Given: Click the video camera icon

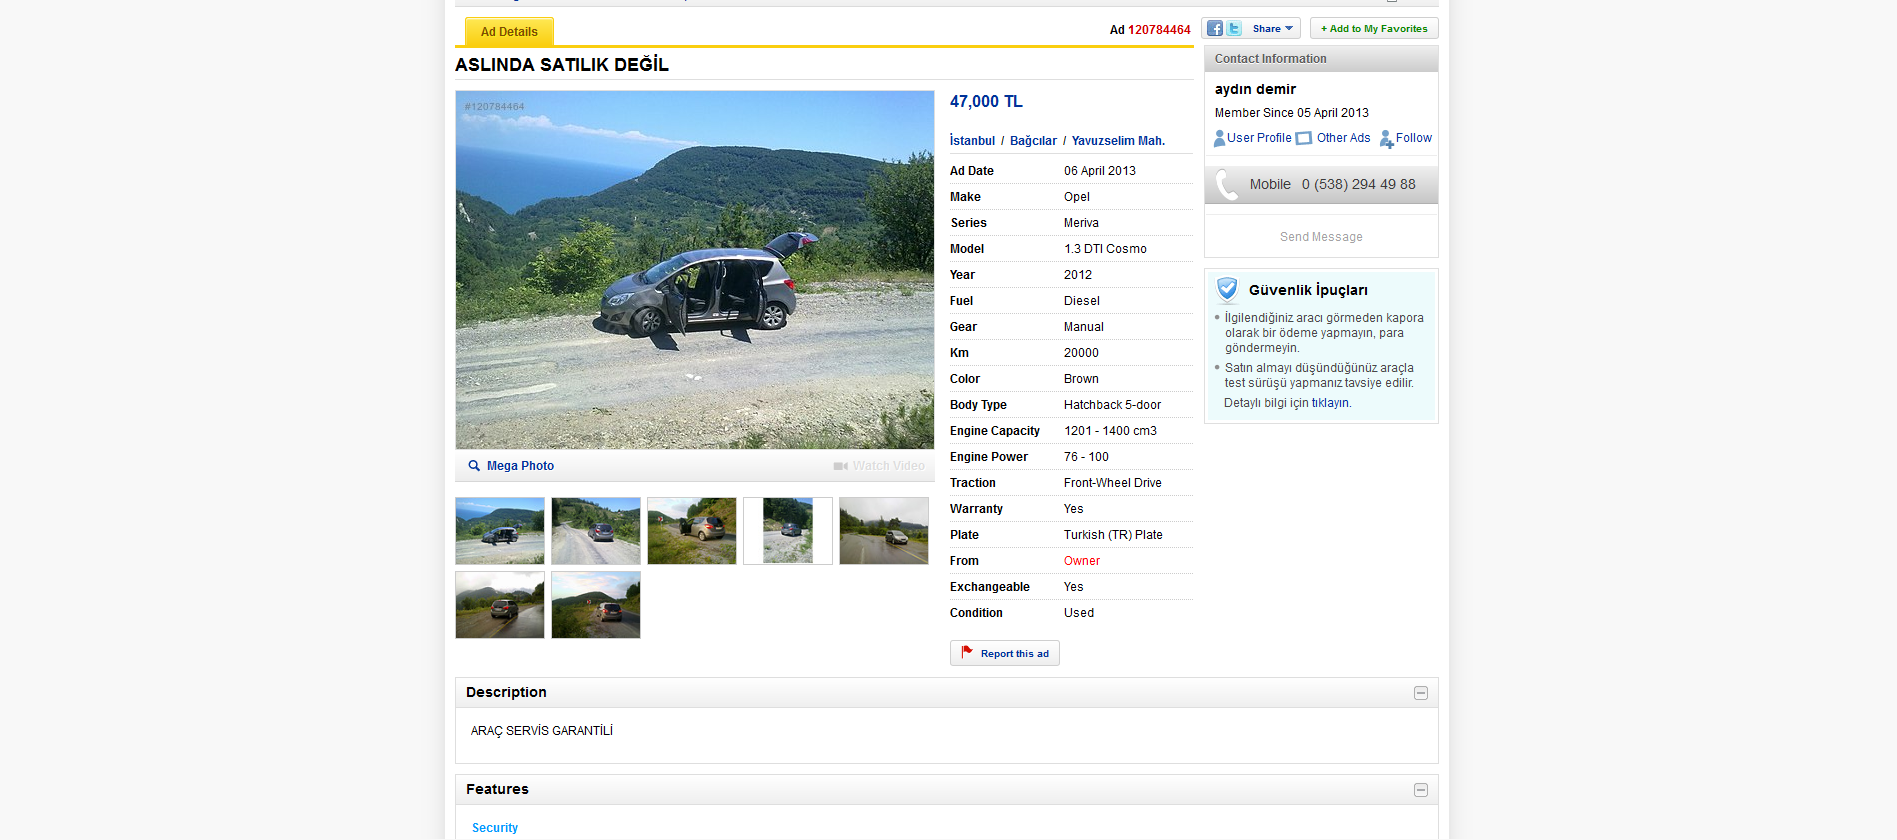Looking at the screenshot, I should pos(841,466).
